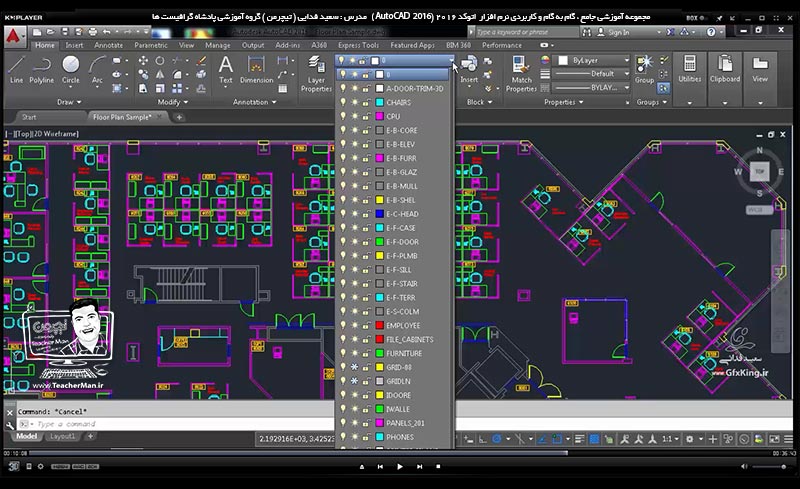Click the Featured Apps tab

coord(412,45)
